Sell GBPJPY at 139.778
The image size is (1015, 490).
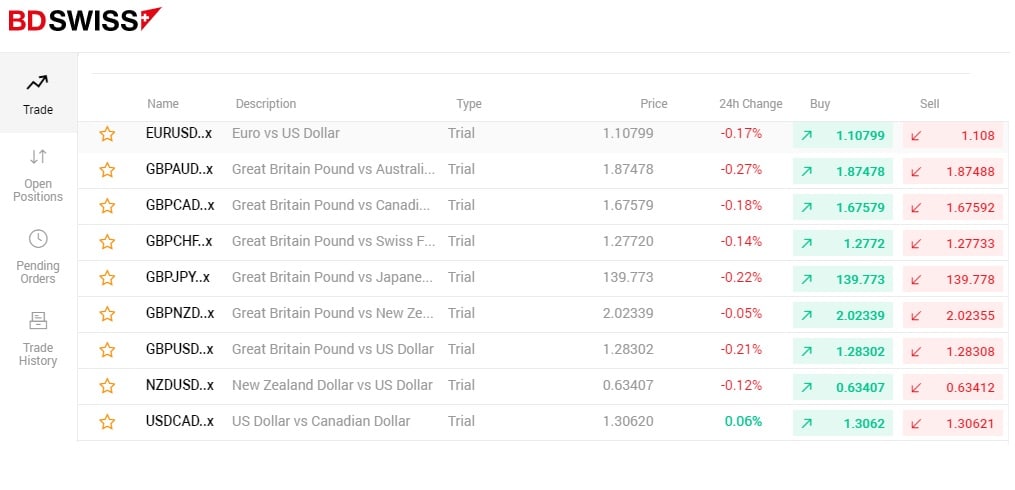pos(952,279)
